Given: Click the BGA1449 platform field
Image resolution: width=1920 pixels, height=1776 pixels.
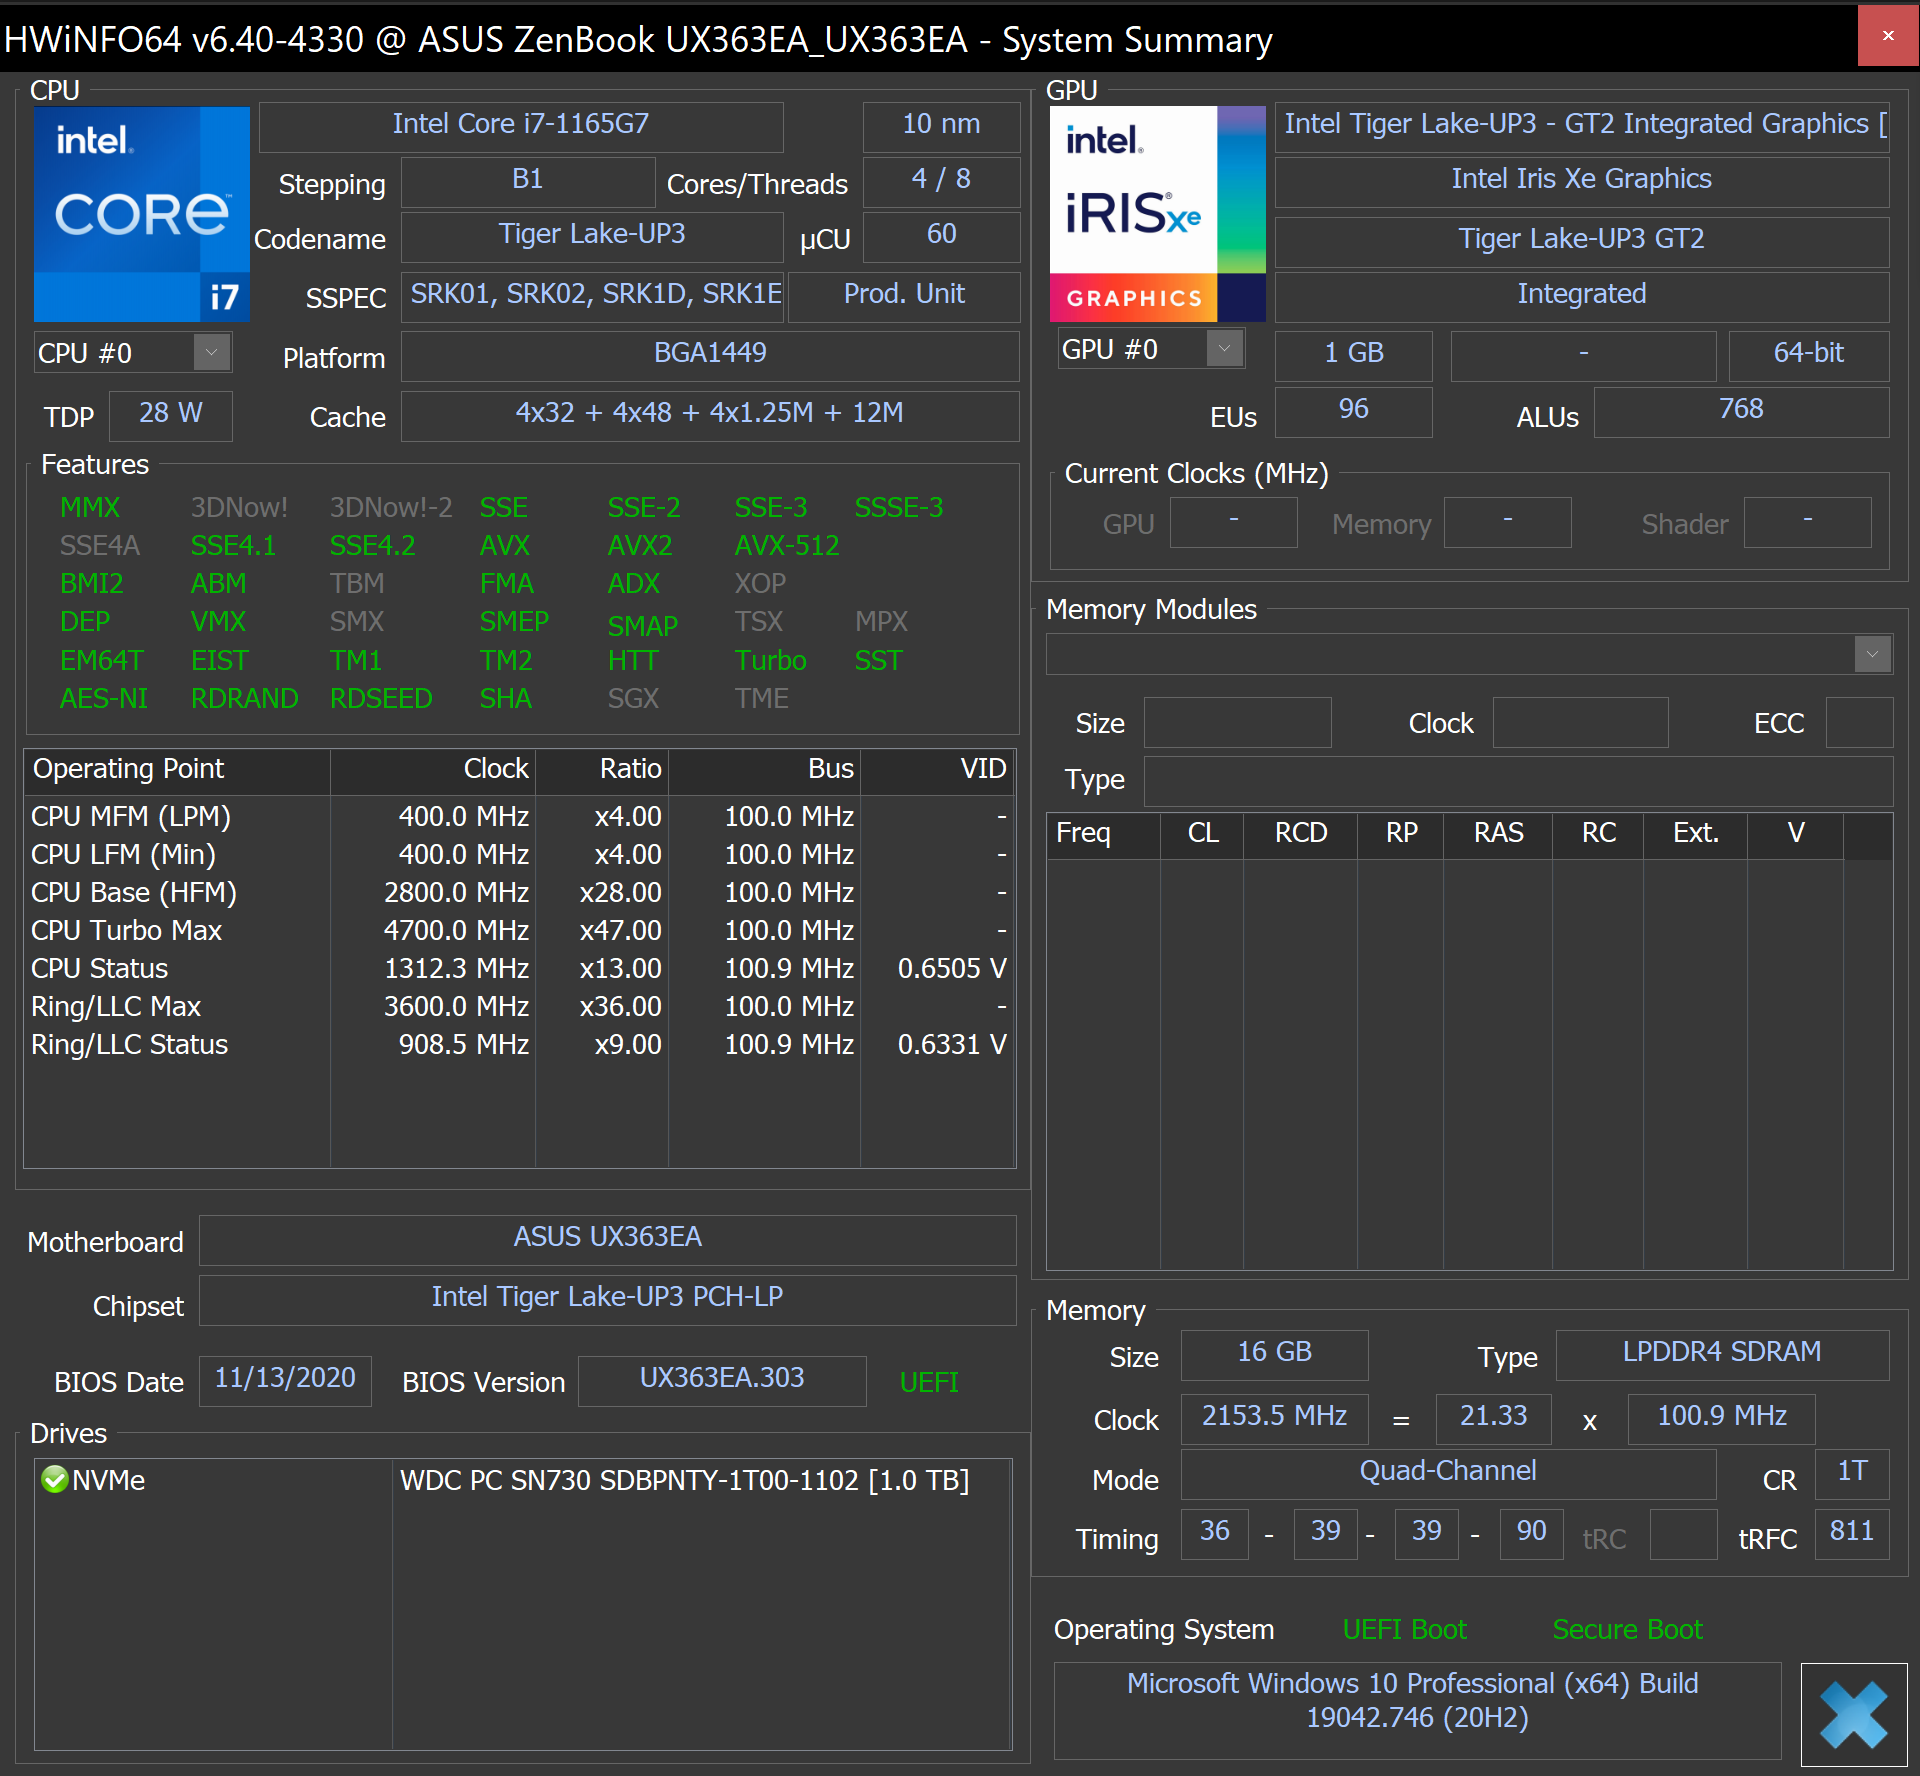Looking at the screenshot, I should click(x=710, y=354).
